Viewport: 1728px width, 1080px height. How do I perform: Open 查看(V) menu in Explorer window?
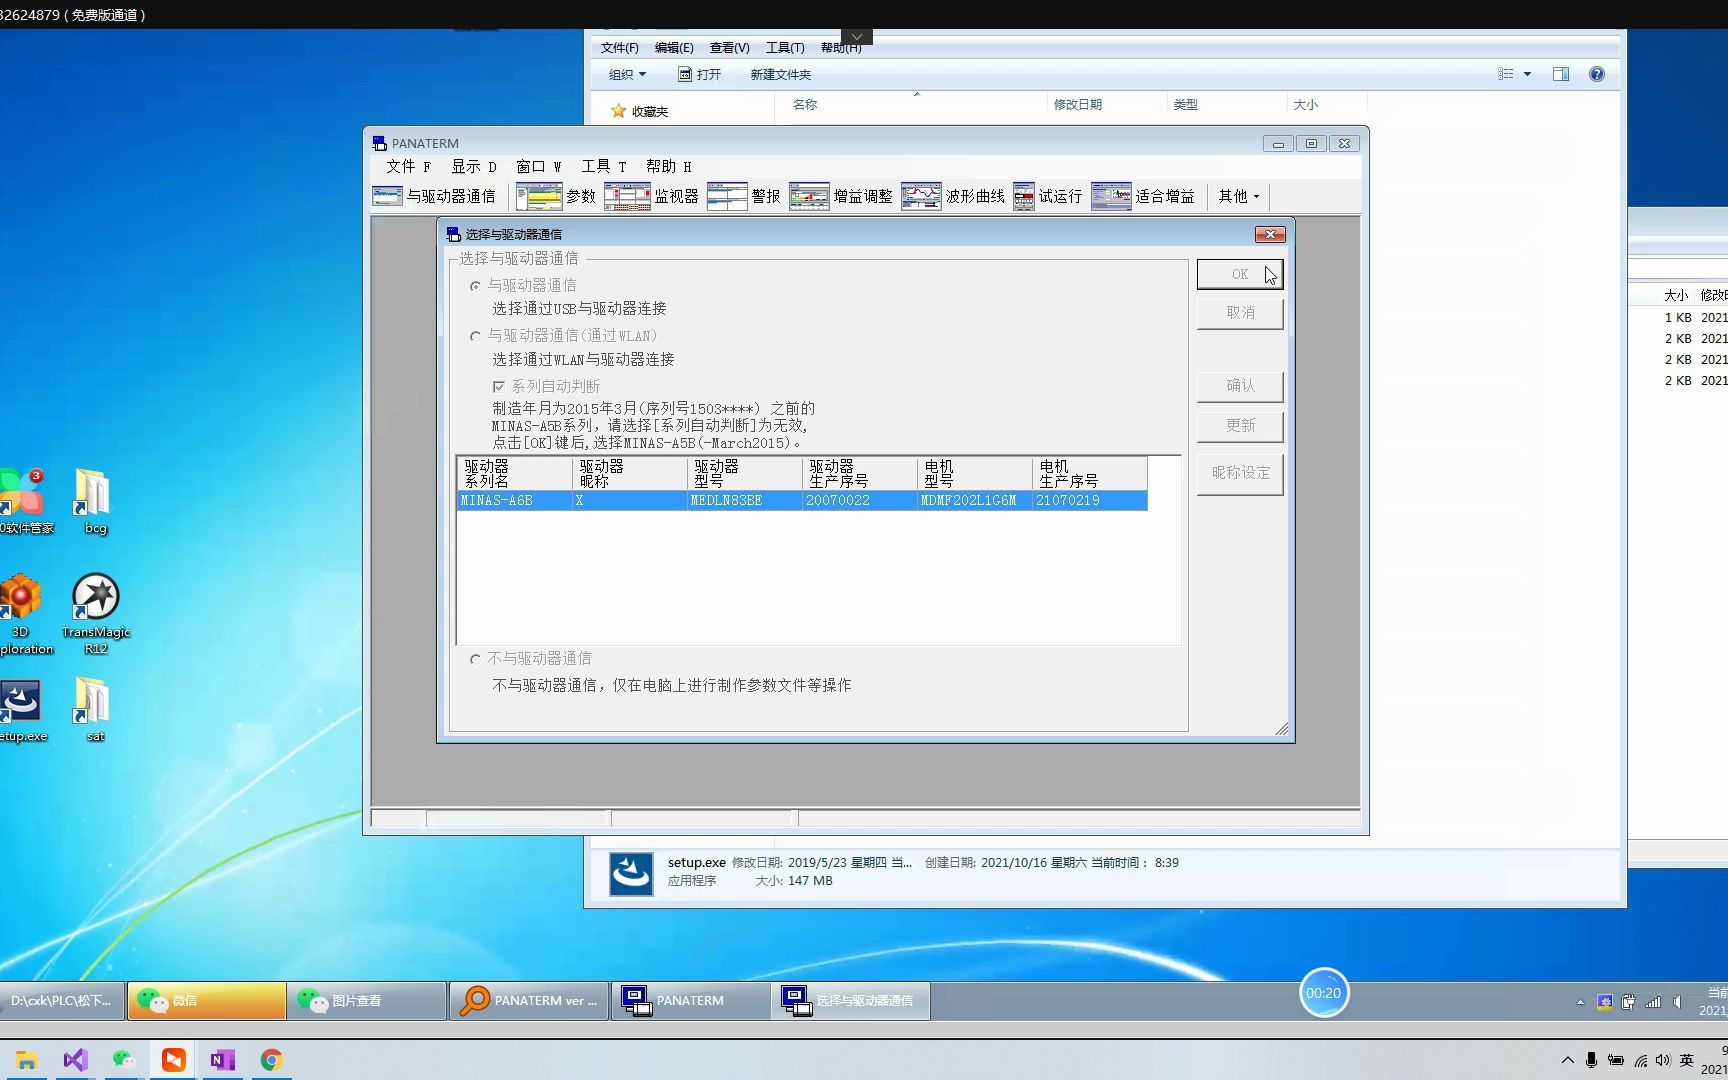(729, 48)
